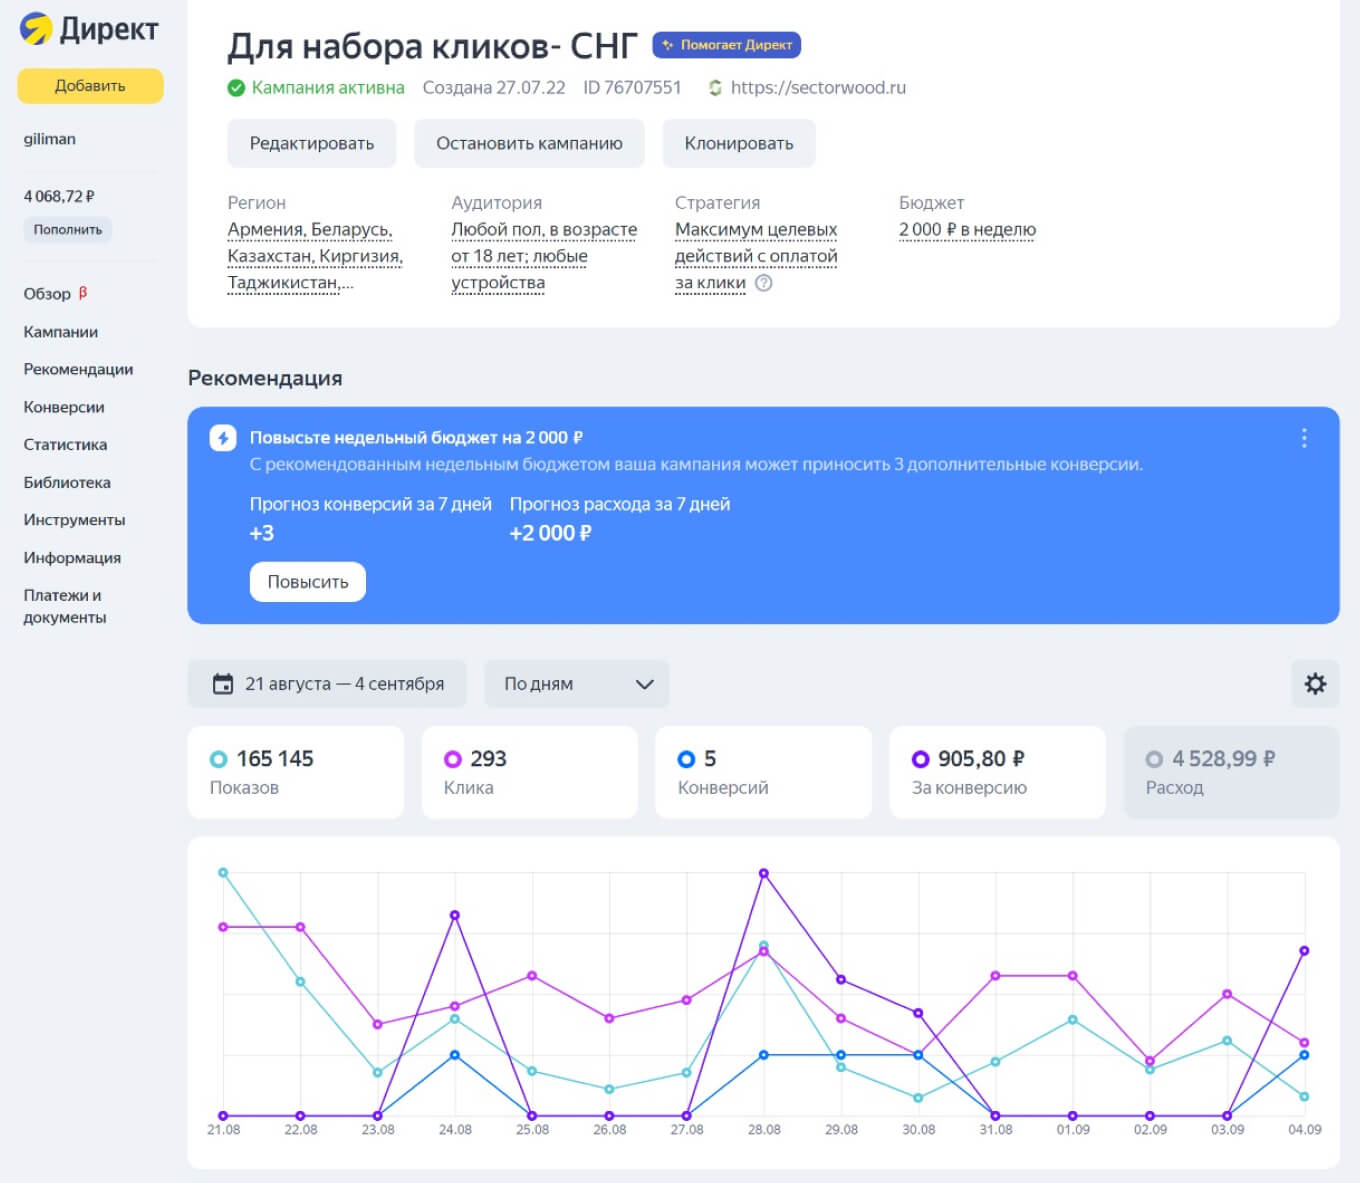
Task: Go to Статистика in sidebar menu
Action: tap(65, 445)
